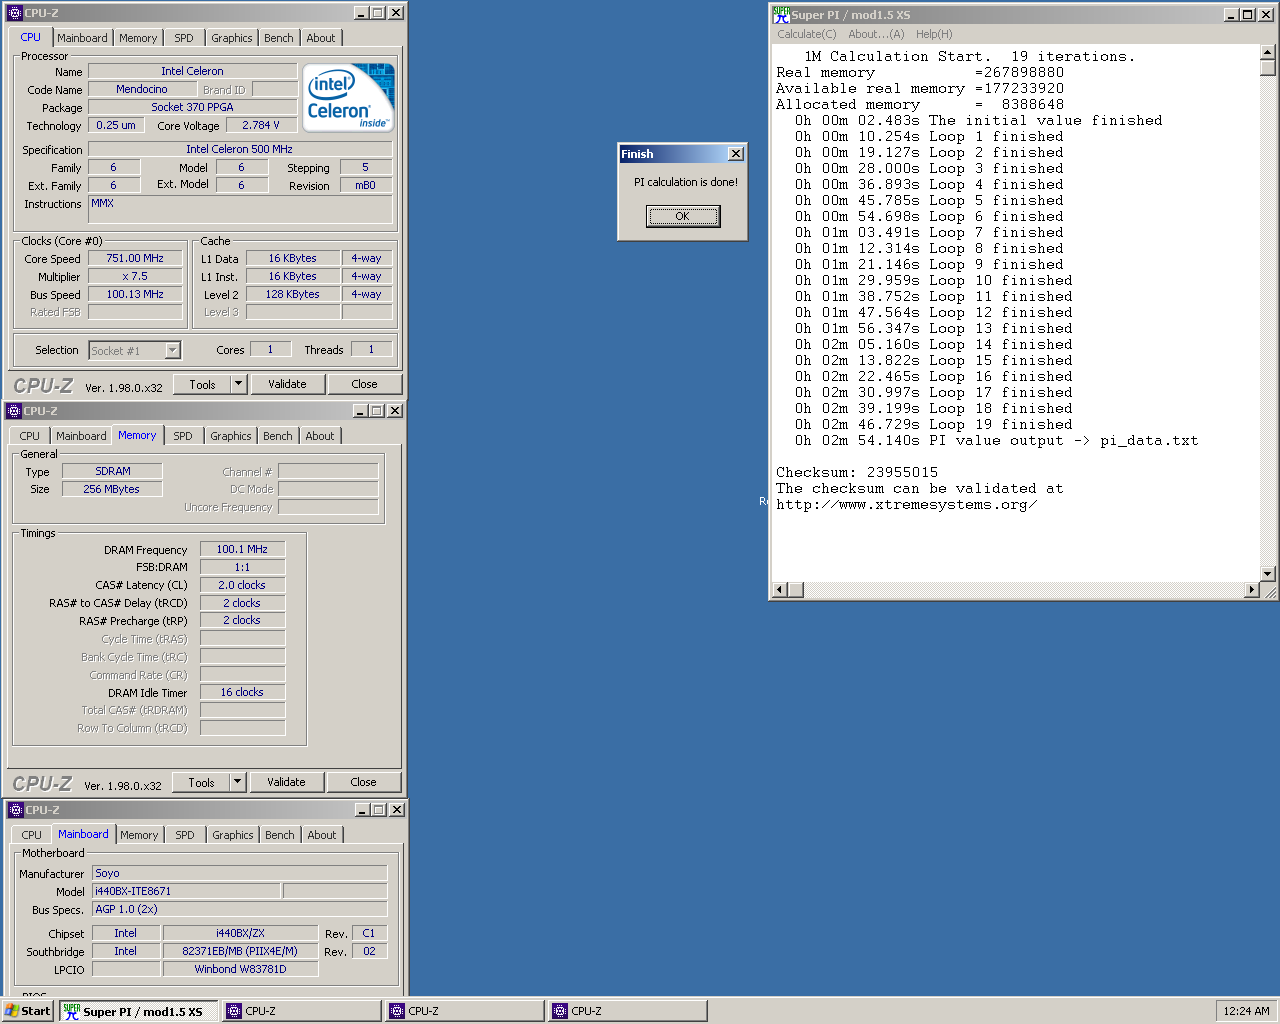Click the Bus Specs value AGP 1.0 (2x)
This screenshot has height=1024, width=1280.
click(240, 909)
